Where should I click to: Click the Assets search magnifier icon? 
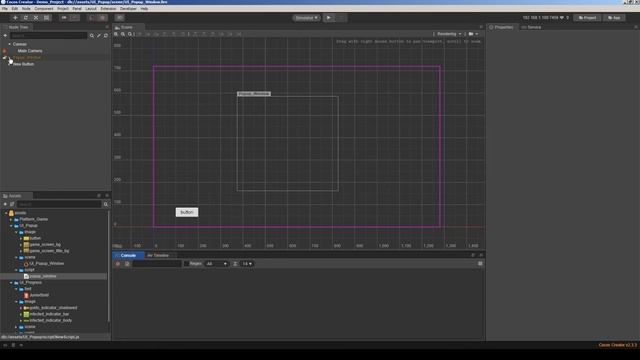point(106,204)
